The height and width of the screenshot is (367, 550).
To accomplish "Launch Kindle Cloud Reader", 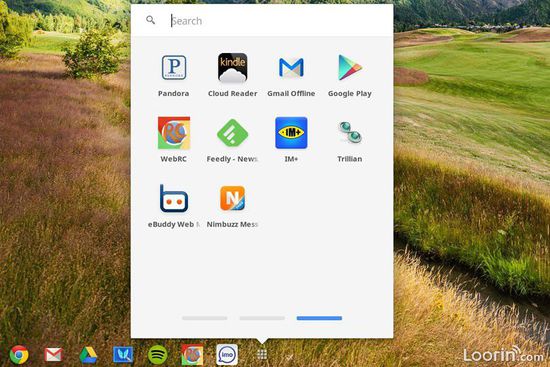I will [x=232, y=68].
